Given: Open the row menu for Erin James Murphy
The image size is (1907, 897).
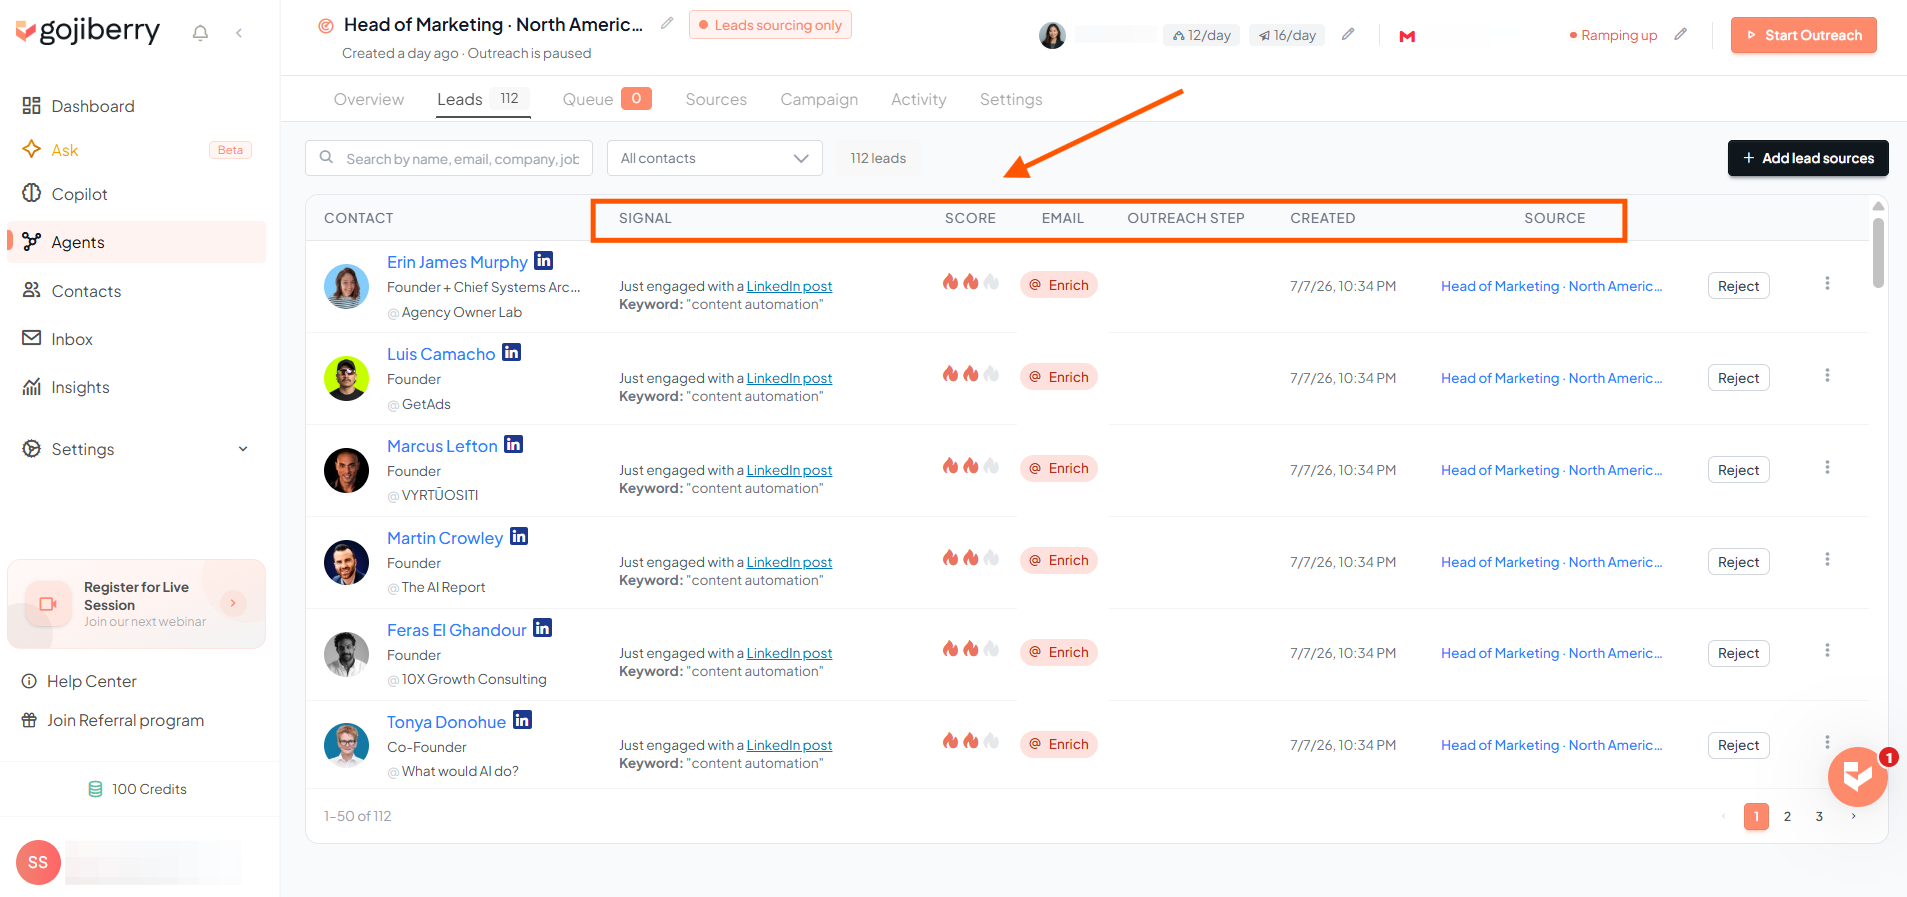Looking at the screenshot, I should click(1827, 284).
